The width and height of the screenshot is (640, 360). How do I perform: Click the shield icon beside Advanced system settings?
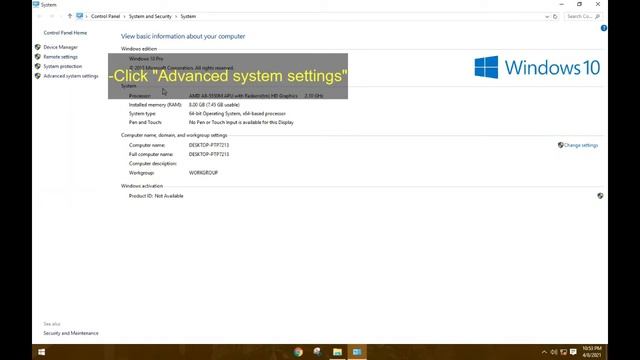click(x=38, y=76)
